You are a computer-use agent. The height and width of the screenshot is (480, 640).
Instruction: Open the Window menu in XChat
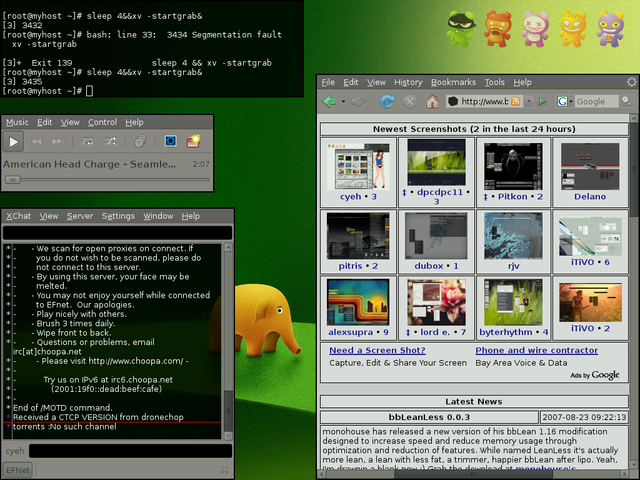point(158,216)
